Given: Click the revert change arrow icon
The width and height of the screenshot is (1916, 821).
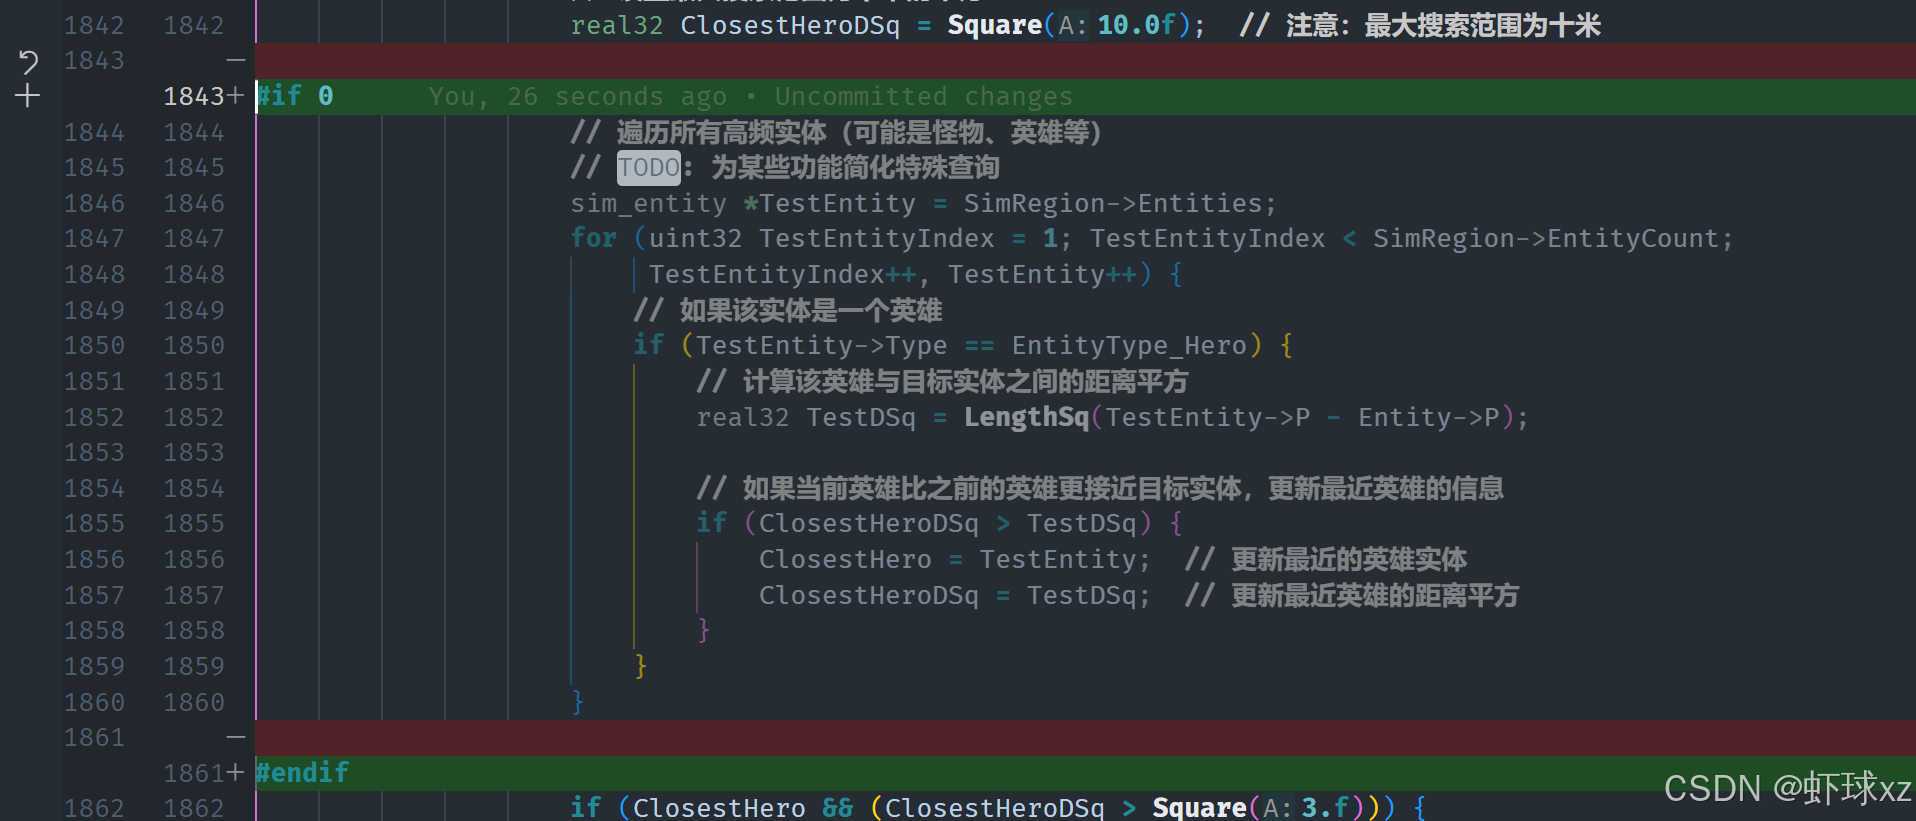Looking at the screenshot, I should coord(28,62).
